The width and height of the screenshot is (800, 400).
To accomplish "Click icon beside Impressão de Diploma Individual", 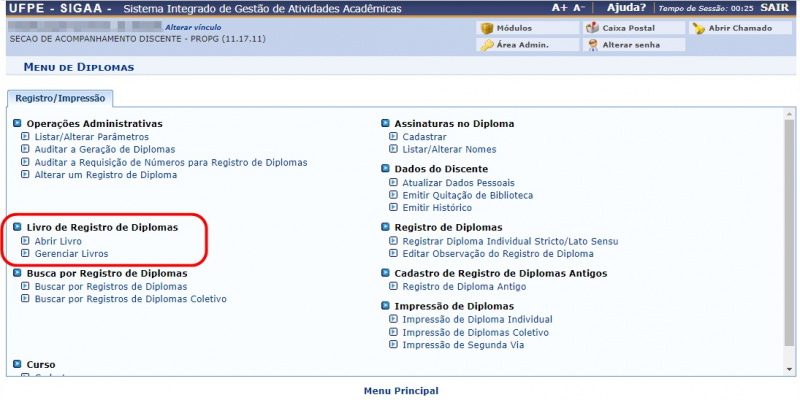I will click(393, 320).
